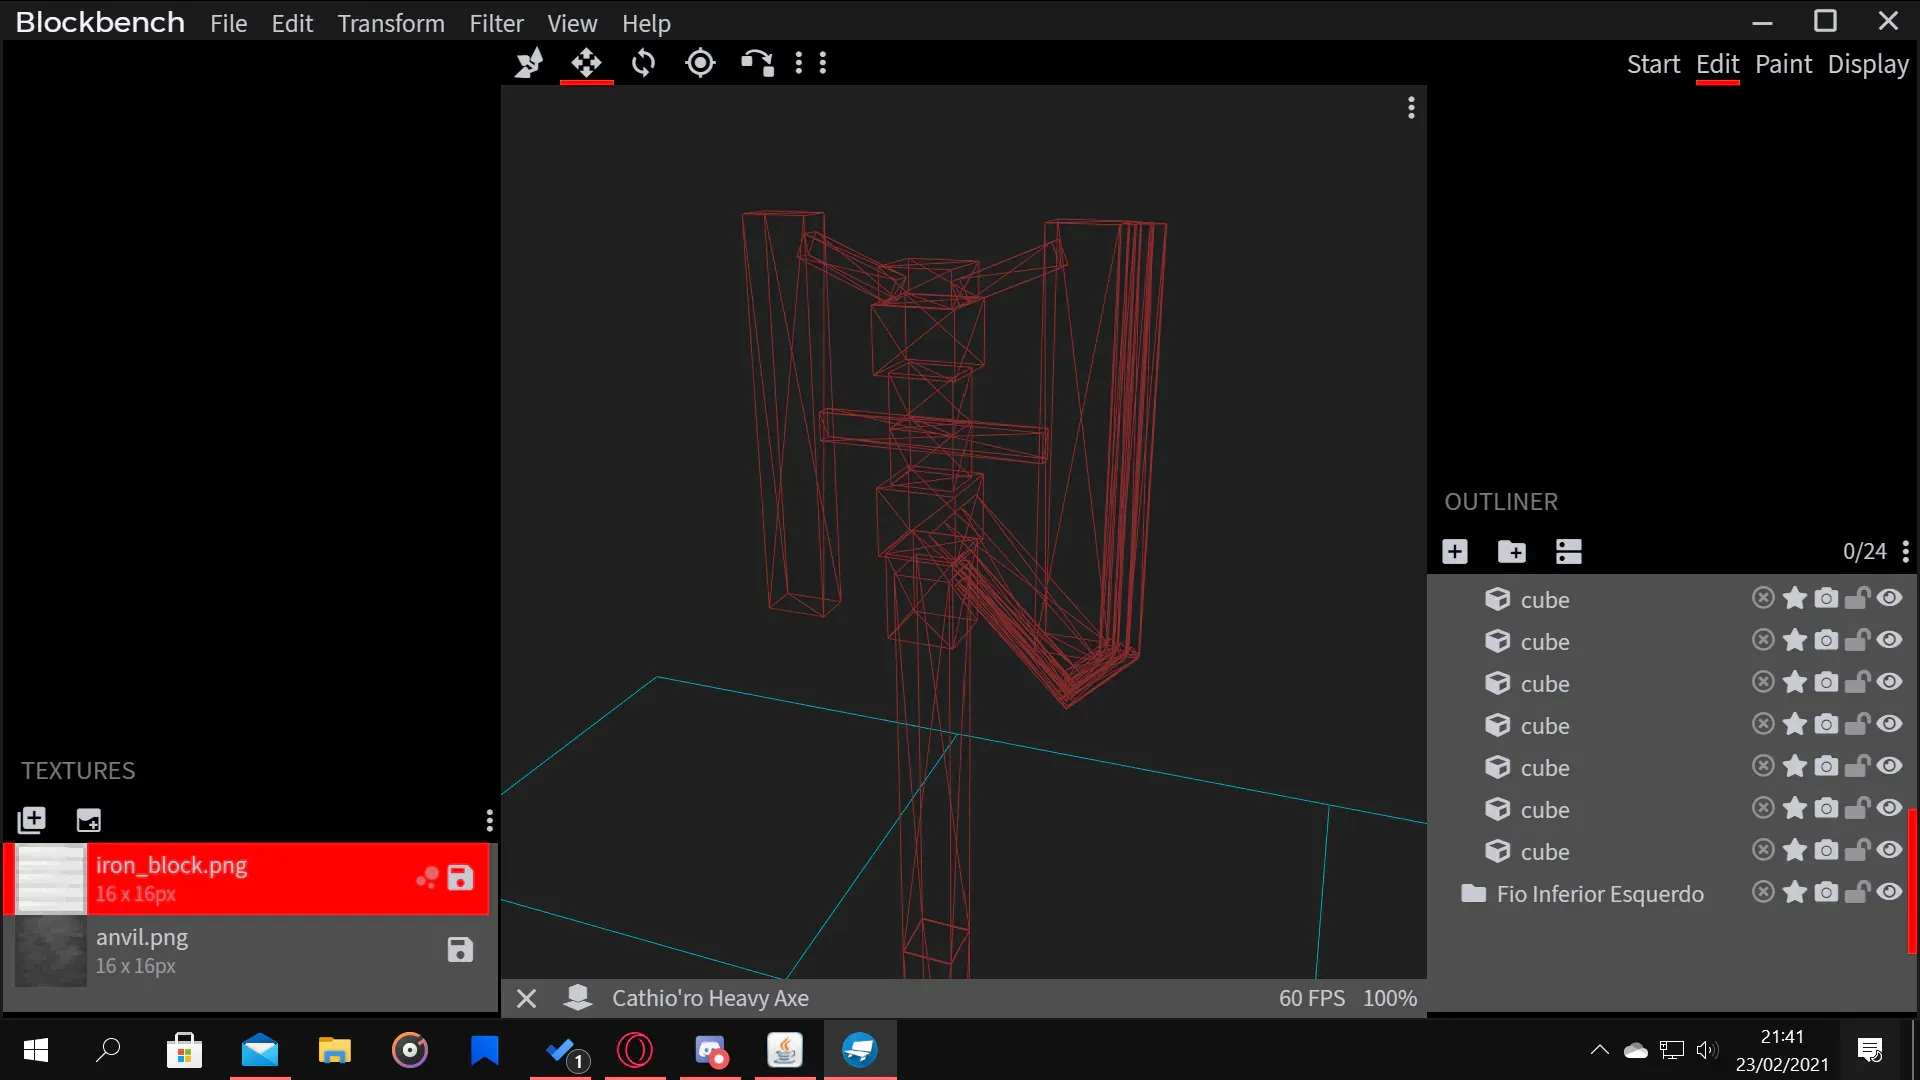Save the anvil.png texture
Screen dimensions: 1920x1080
point(460,950)
